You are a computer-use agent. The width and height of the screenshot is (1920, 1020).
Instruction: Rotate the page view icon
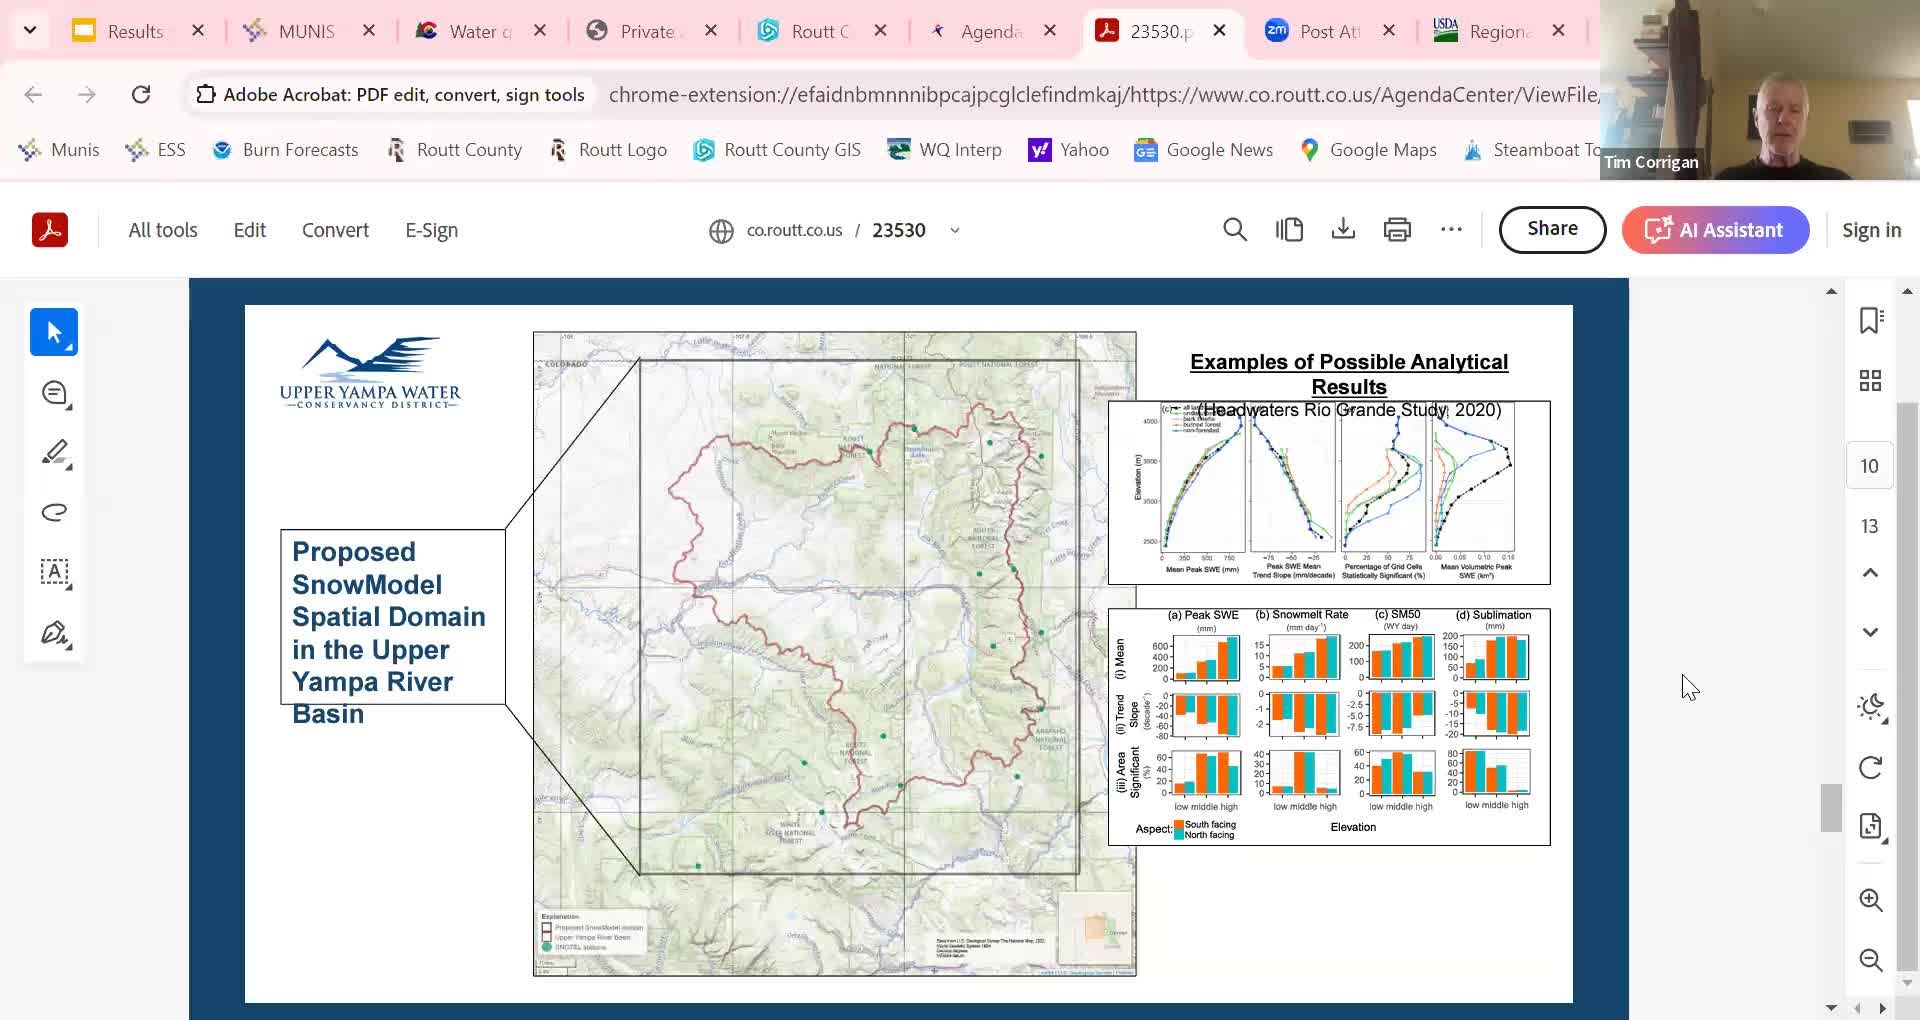click(x=1870, y=767)
